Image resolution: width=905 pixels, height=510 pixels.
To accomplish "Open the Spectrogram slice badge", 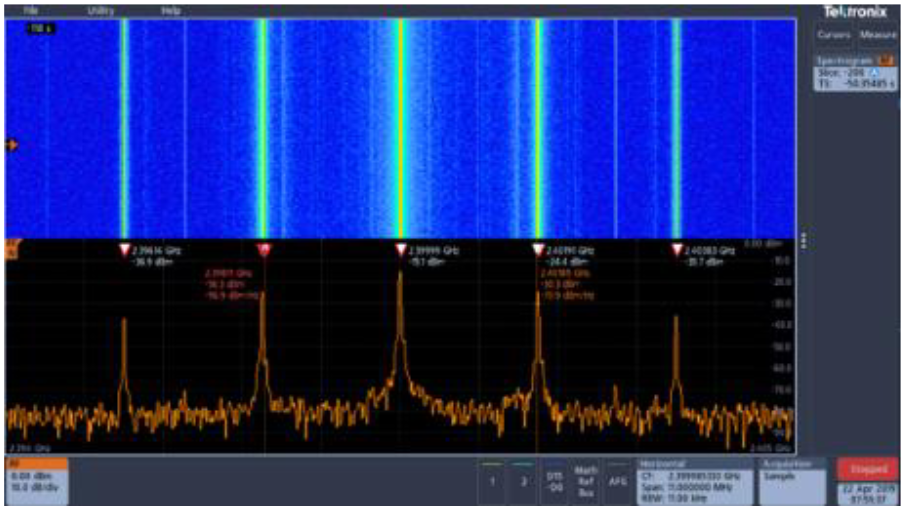I will [855, 73].
